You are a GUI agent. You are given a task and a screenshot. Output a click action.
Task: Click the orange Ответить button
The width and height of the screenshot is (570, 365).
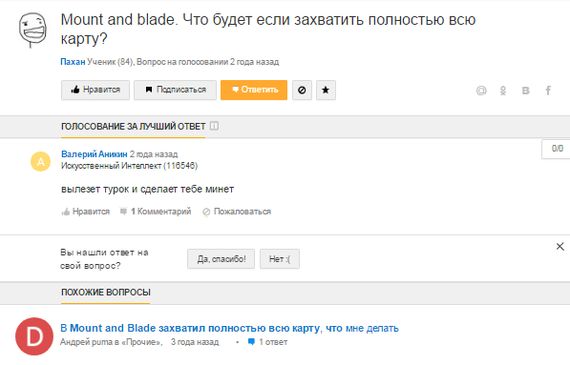pos(254,90)
